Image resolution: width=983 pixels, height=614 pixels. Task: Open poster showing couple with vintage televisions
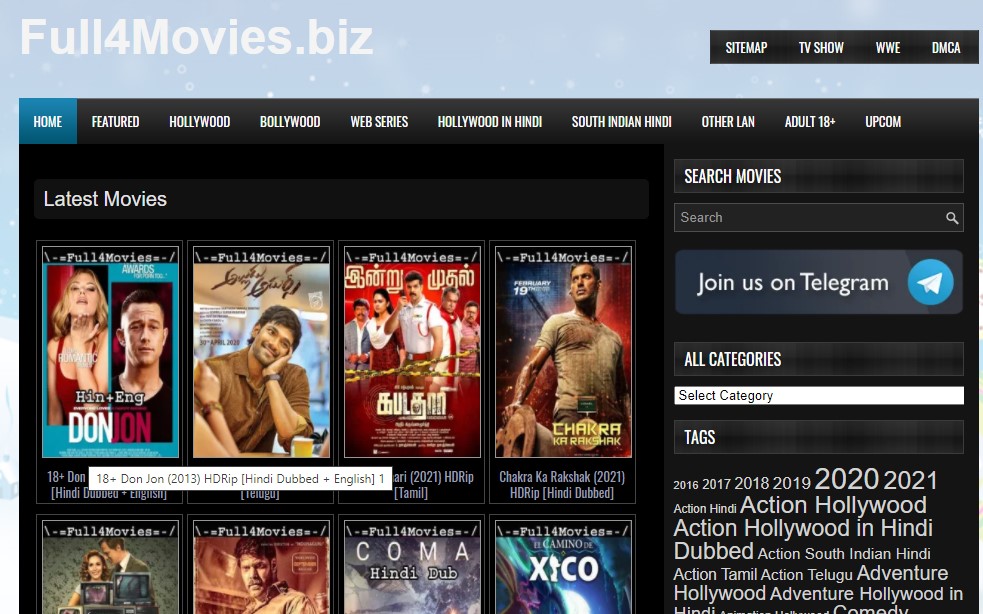(x=110, y=567)
